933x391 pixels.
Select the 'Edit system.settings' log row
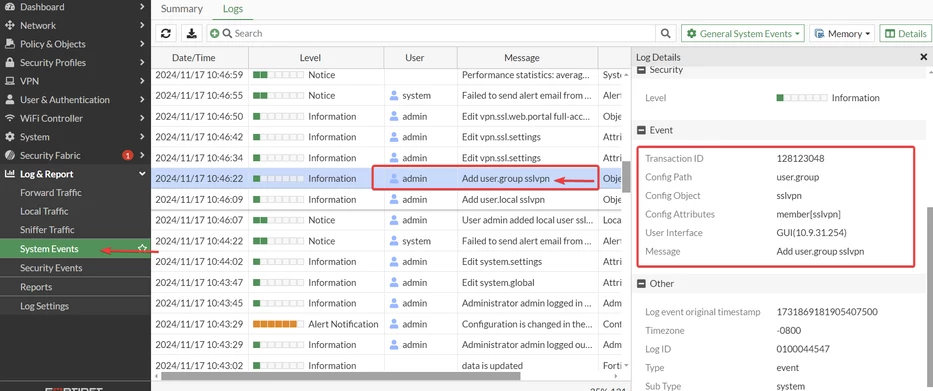pyautogui.click(x=387, y=262)
